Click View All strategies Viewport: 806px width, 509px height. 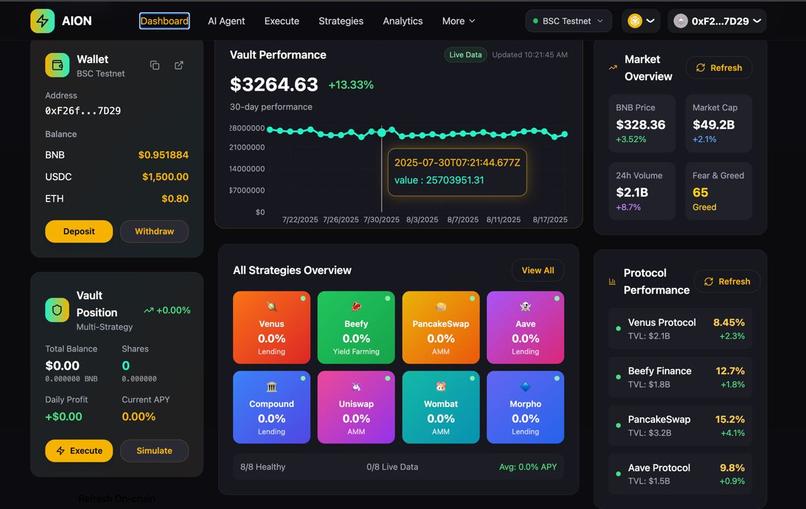pyautogui.click(x=538, y=270)
